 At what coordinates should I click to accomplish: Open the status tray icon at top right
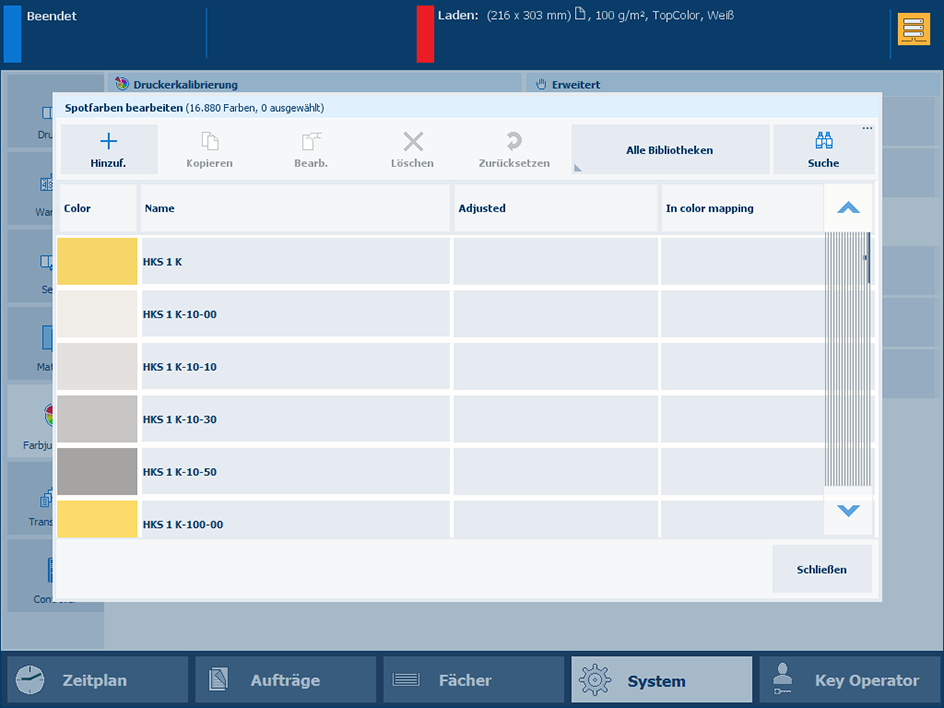tap(913, 29)
